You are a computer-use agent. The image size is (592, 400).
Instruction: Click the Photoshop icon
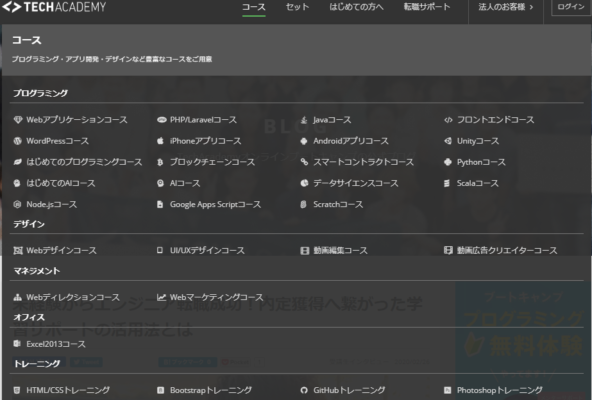(447, 390)
